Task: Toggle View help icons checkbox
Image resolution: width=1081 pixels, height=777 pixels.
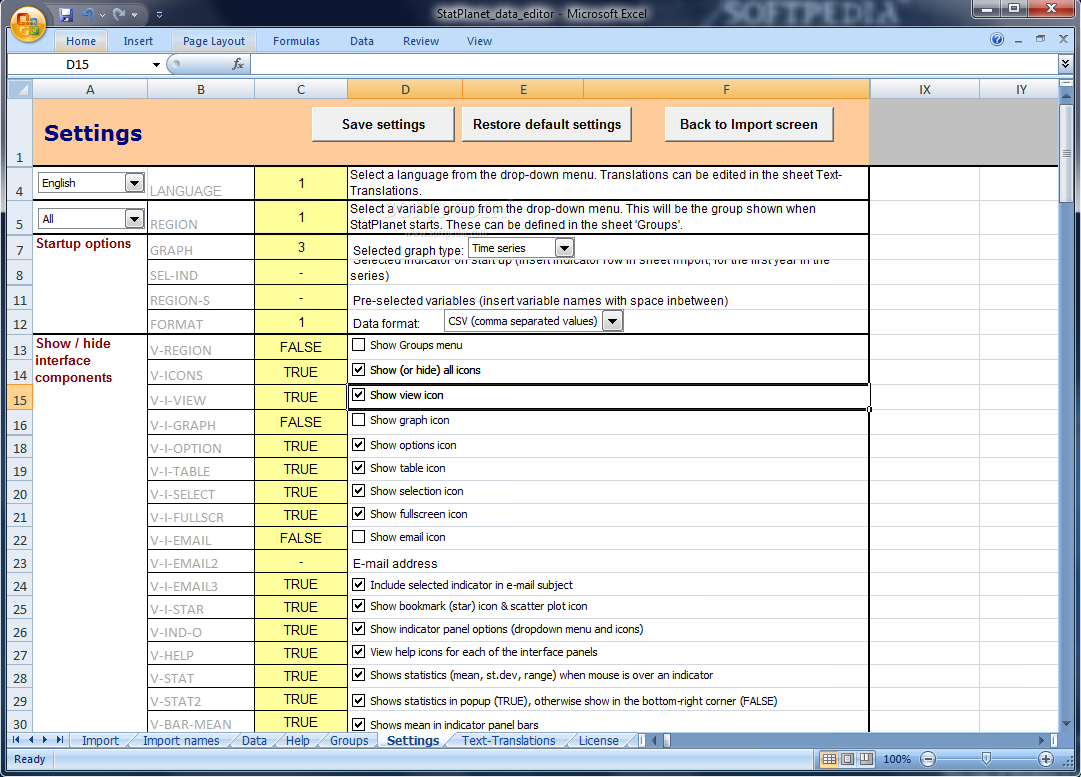Action: [x=358, y=652]
